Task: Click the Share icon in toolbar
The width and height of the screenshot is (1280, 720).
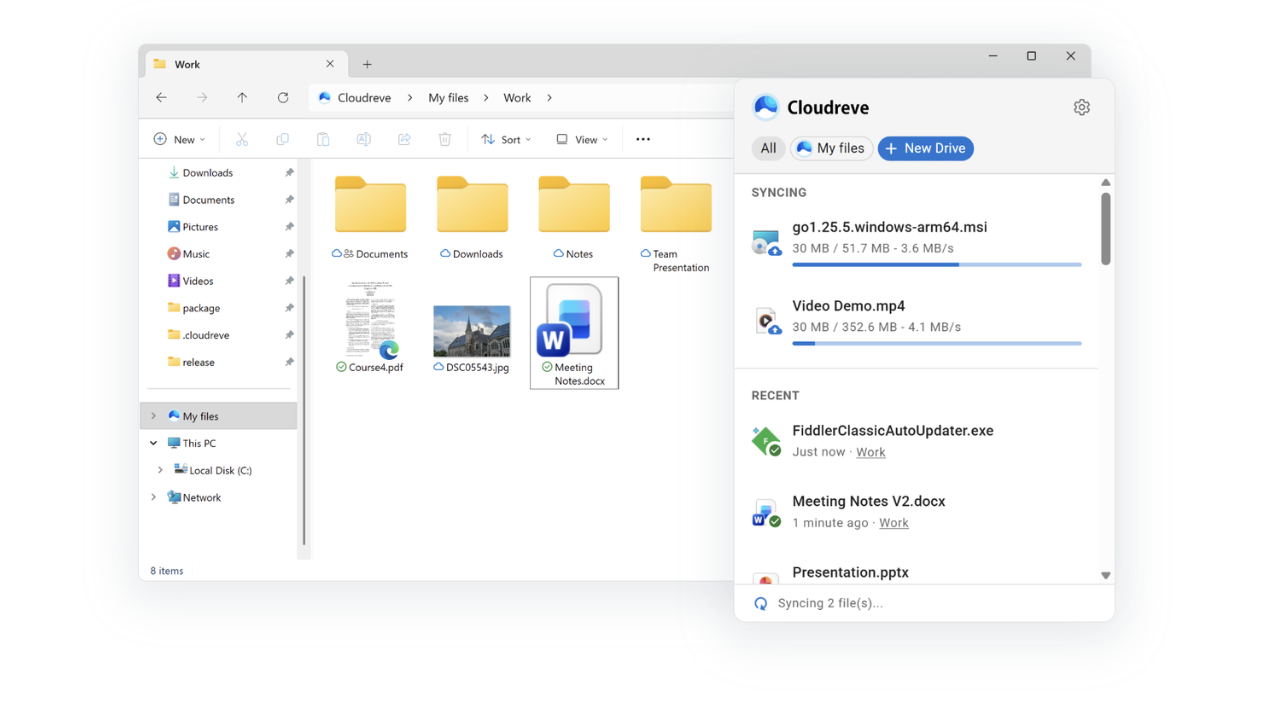Action: coord(404,139)
